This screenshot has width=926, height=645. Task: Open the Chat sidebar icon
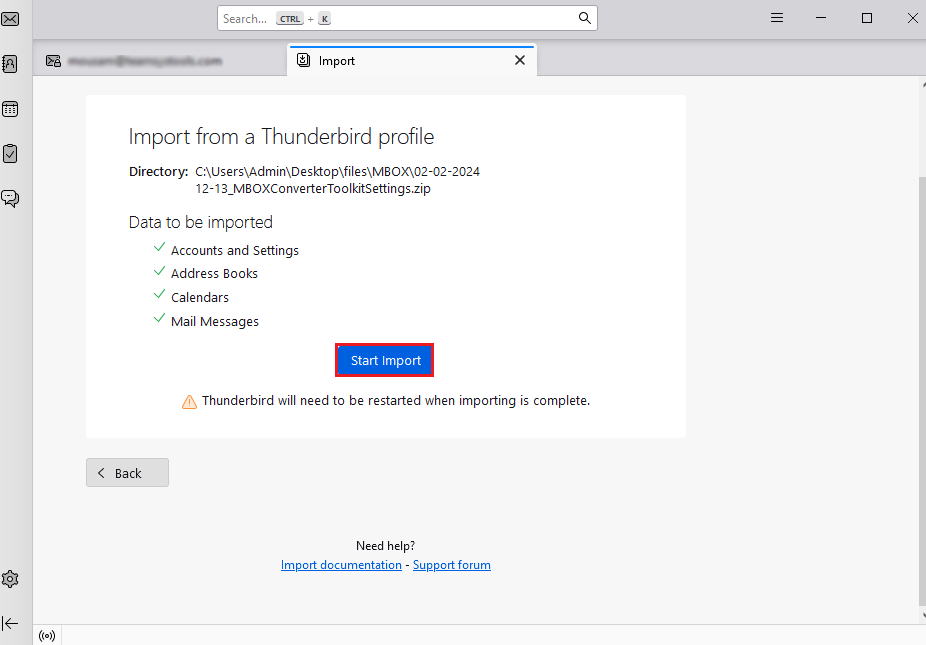point(10,198)
